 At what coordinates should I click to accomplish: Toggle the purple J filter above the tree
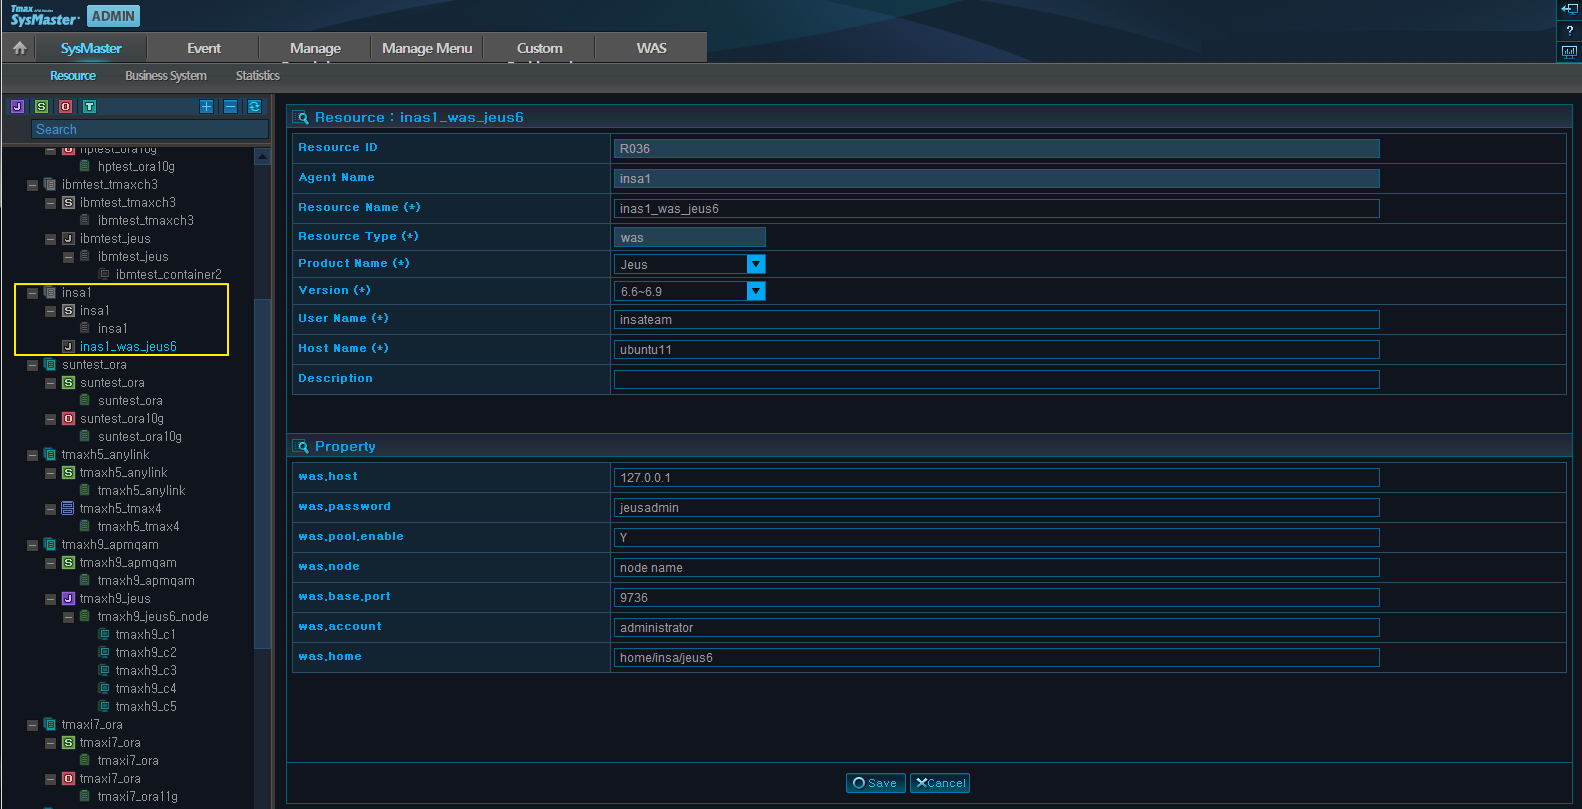(x=17, y=106)
